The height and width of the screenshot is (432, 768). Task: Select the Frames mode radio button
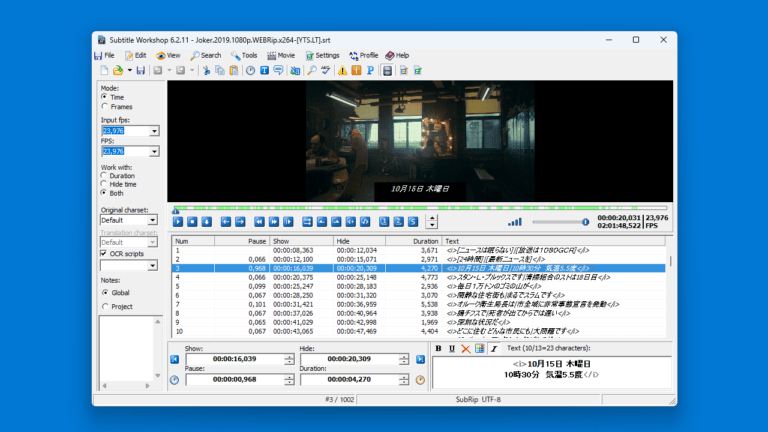coord(104,106)
